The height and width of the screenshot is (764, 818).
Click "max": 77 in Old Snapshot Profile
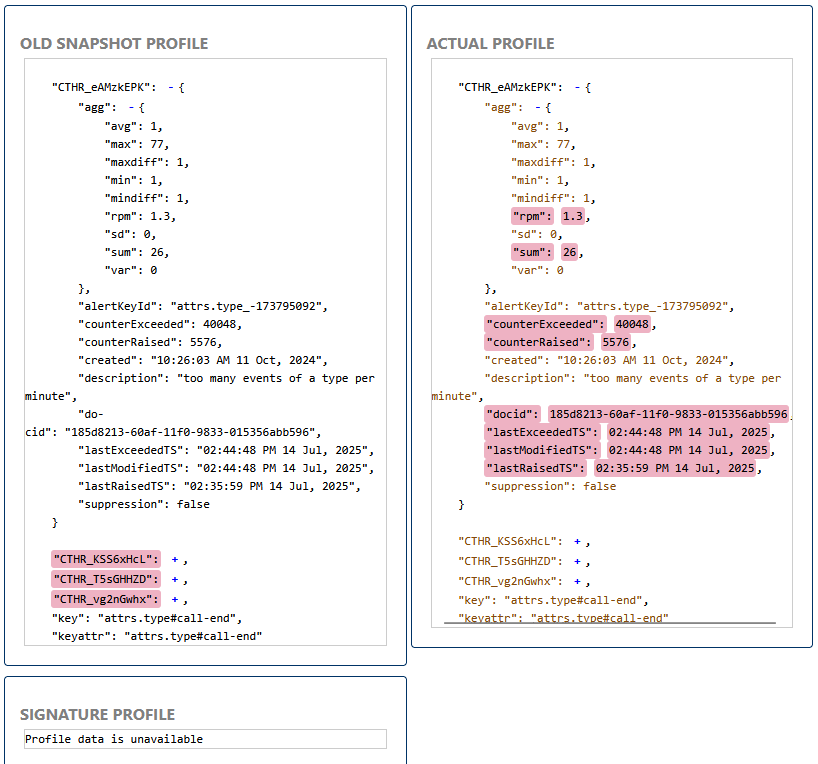137,144
